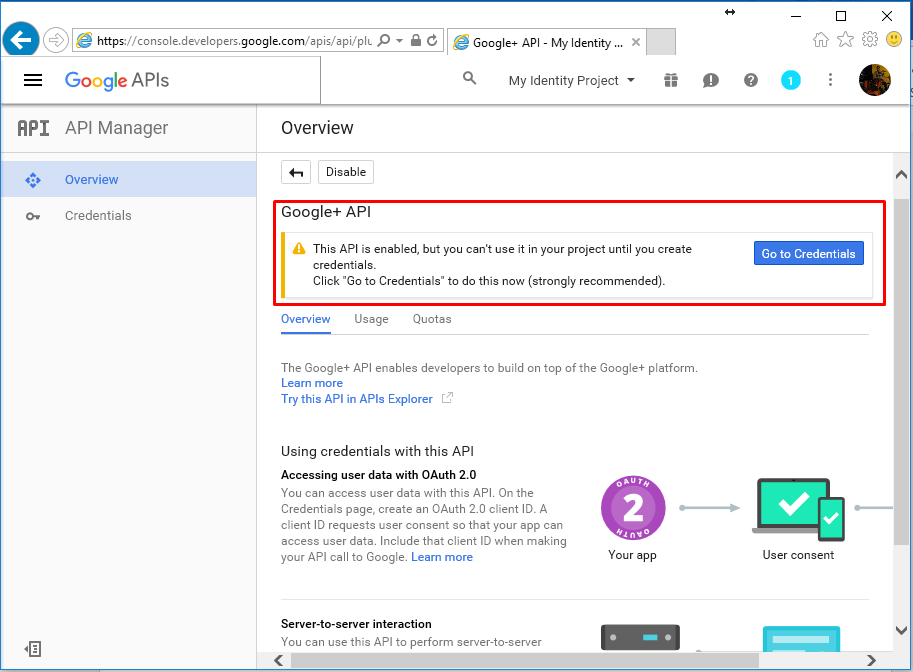
Task: Switch to the Quotas tab
Action: click(x=432, y=319)
